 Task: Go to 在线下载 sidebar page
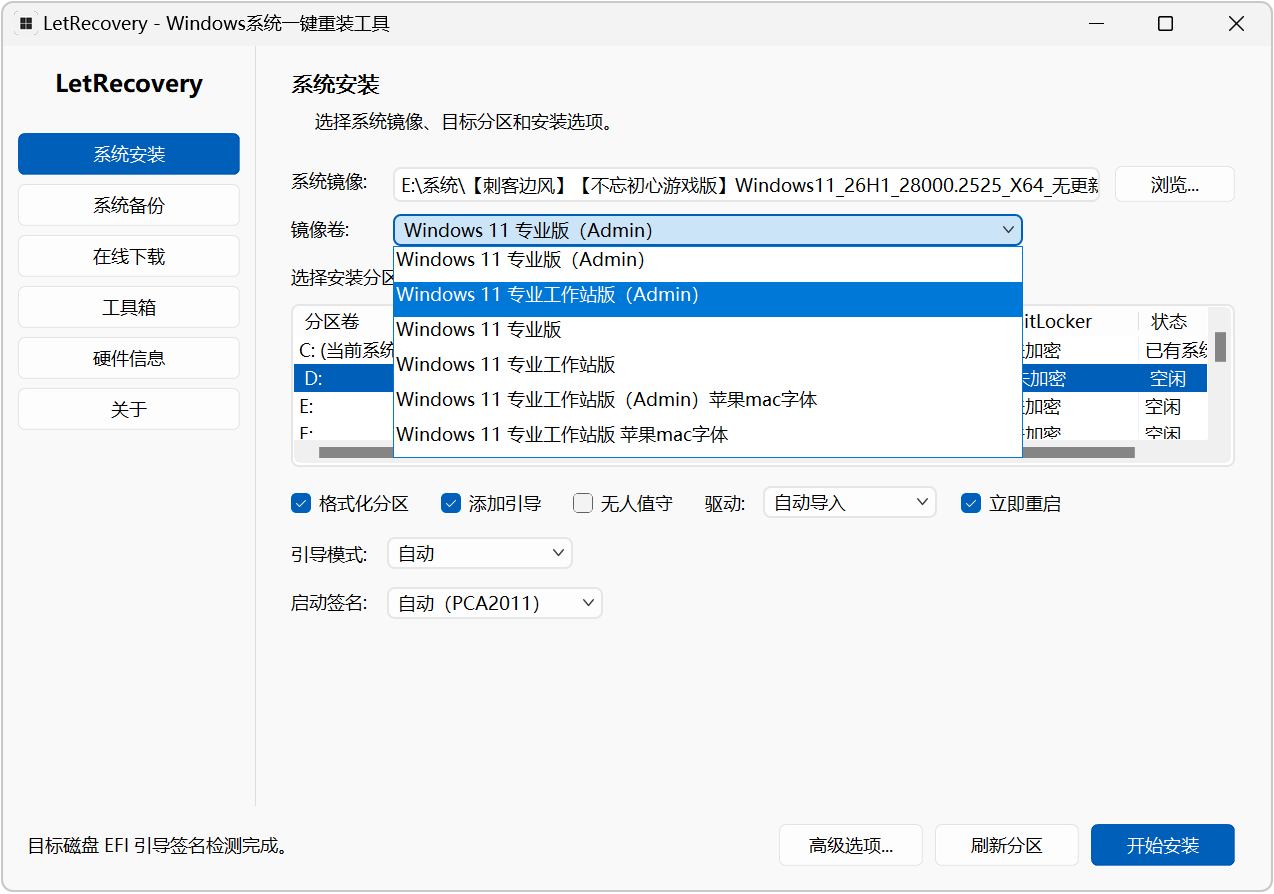pyautogui.click(x=129, y=256)
